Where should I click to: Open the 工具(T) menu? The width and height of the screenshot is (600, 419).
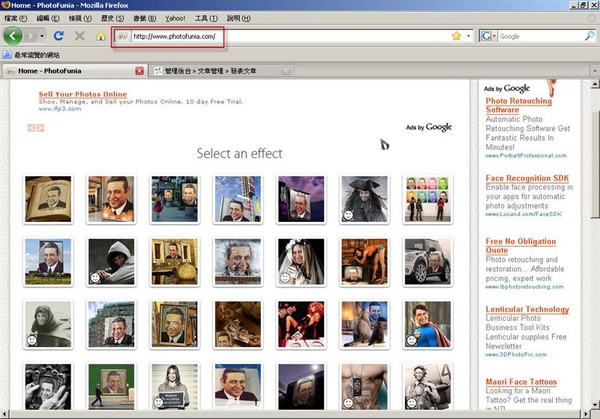click(x=206, y=18)
